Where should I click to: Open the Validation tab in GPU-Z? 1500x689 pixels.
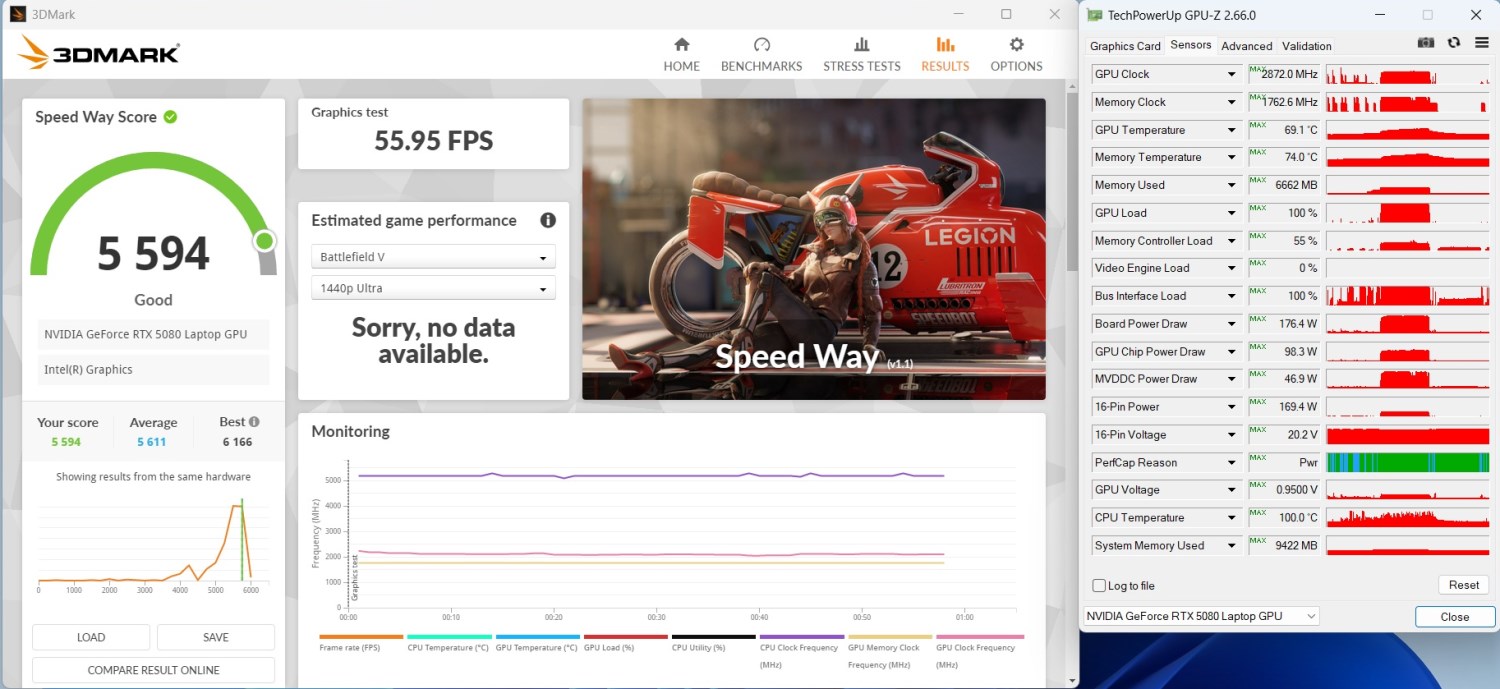pyautogui.click(x=1306, y=46)
